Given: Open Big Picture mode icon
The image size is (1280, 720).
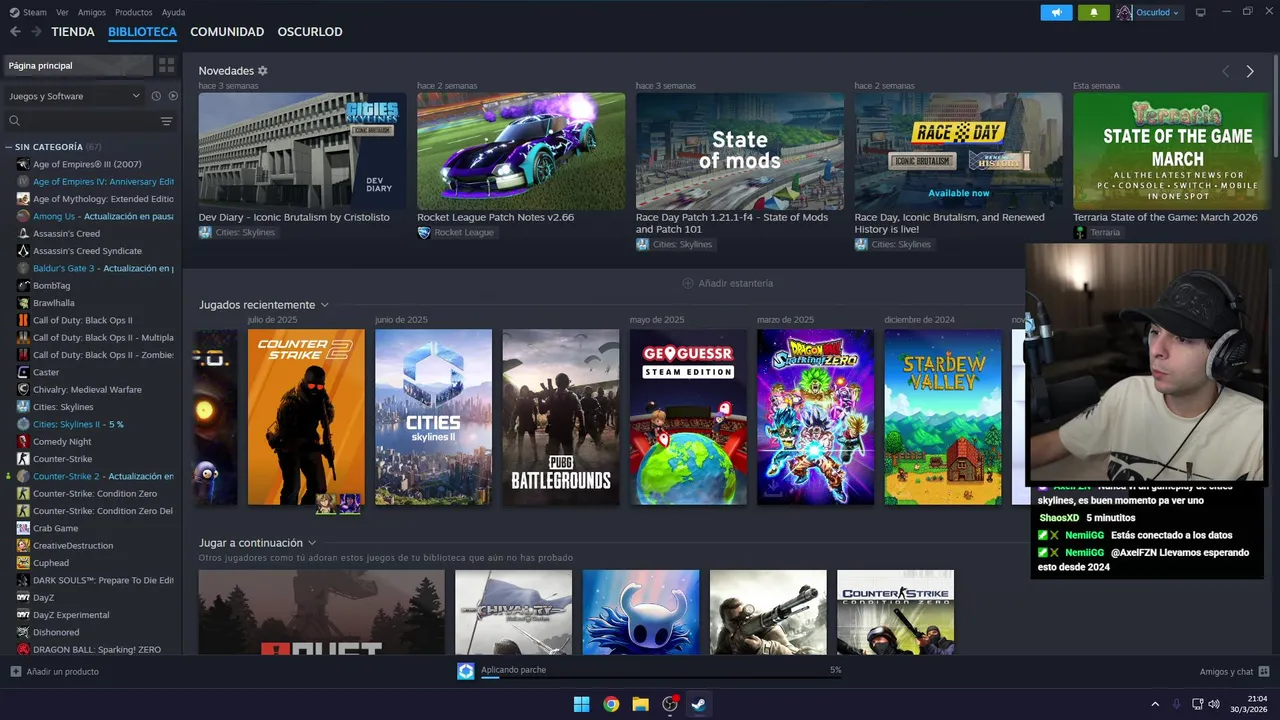Looking at the screenshot, I should tap(1201, 12).
